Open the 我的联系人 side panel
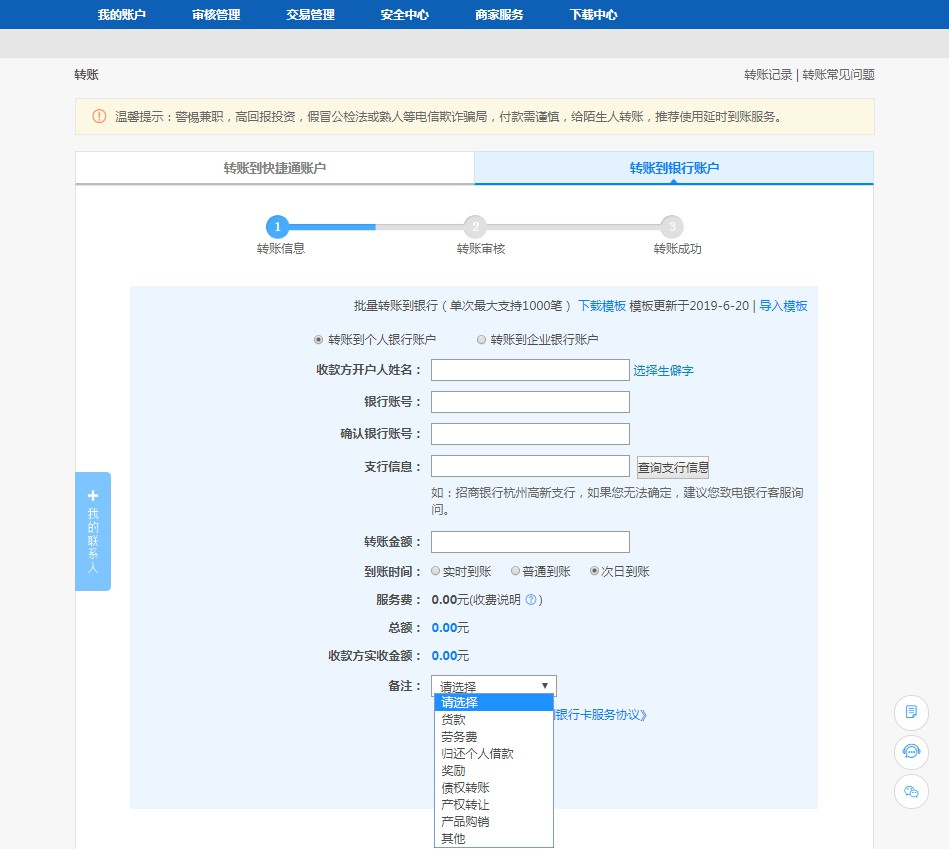 click(x=93, y=531)
